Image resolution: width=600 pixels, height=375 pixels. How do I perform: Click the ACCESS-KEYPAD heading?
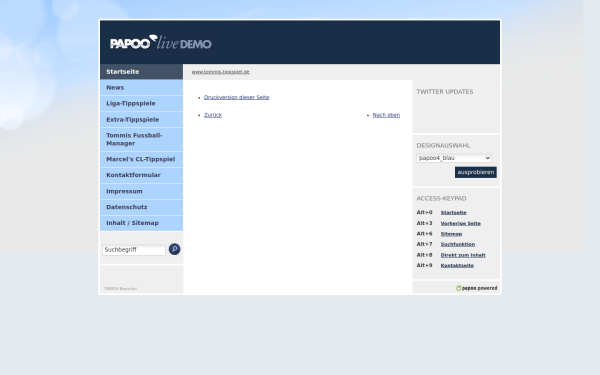pyautogui.click(x=441, y=199)
